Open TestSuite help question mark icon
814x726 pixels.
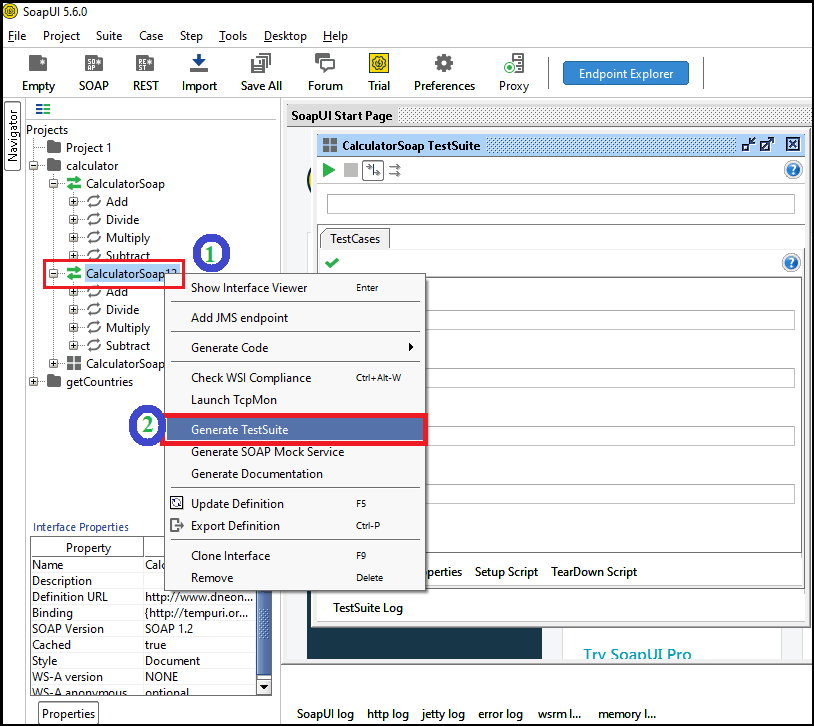pyautogui.click(x=793, y=170)
